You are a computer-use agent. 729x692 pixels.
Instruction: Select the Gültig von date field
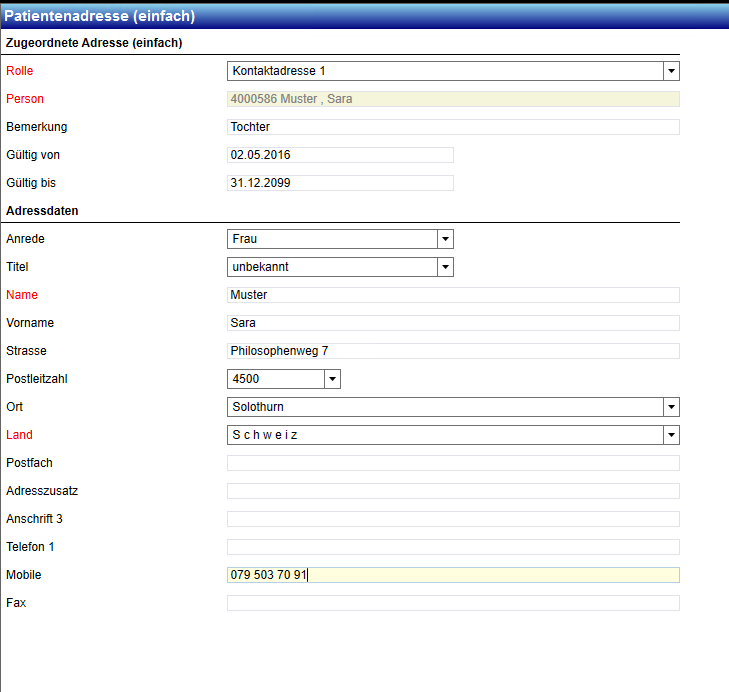[x=340, y=155]
